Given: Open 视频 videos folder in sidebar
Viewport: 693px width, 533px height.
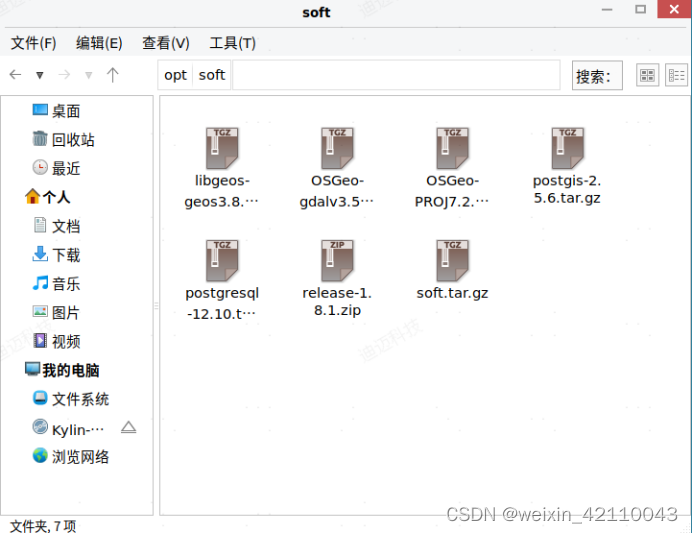Looking at the screenshot, I should 56,341.
